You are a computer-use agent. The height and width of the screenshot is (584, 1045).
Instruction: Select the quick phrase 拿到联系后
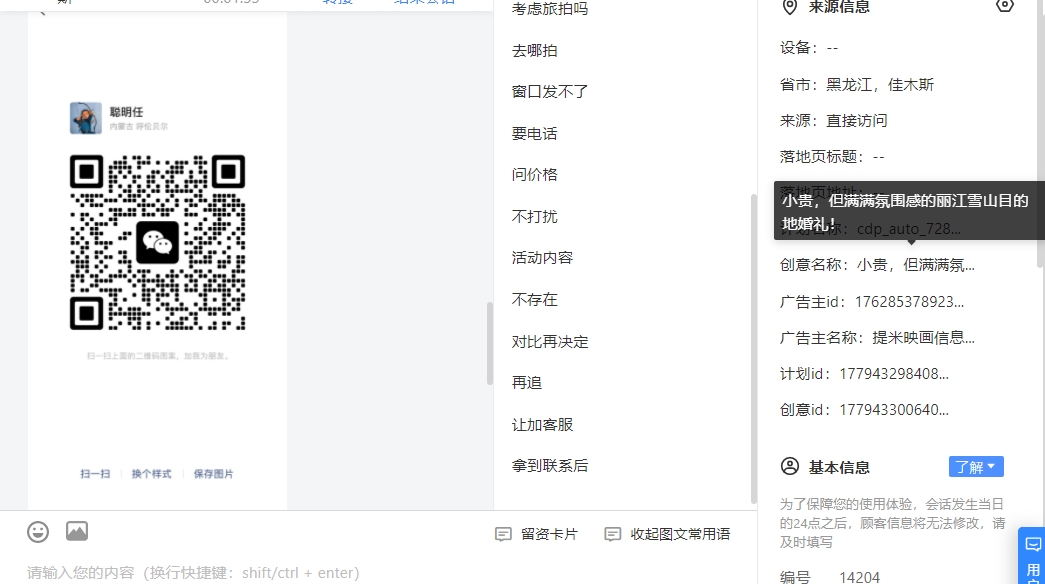pos(550,466)
